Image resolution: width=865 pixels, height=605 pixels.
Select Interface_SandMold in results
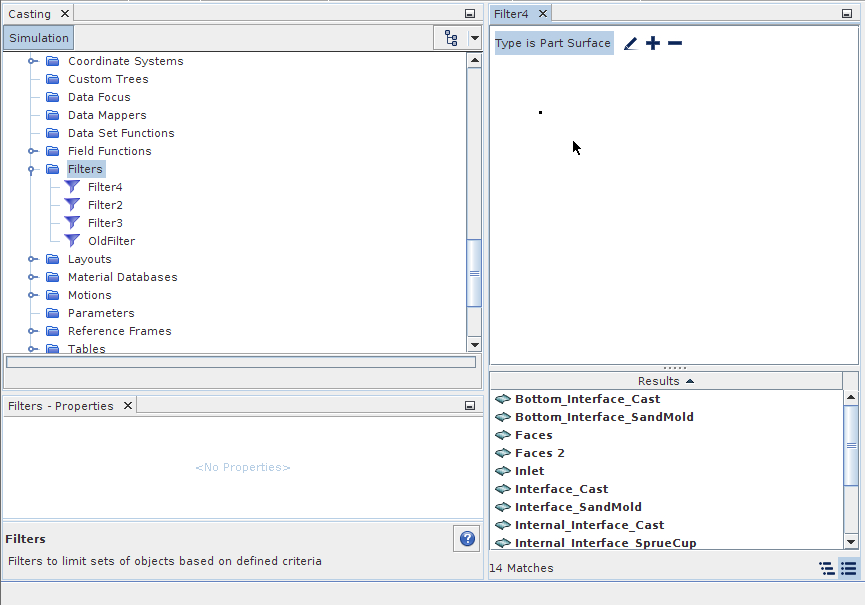tap(578, 507)
